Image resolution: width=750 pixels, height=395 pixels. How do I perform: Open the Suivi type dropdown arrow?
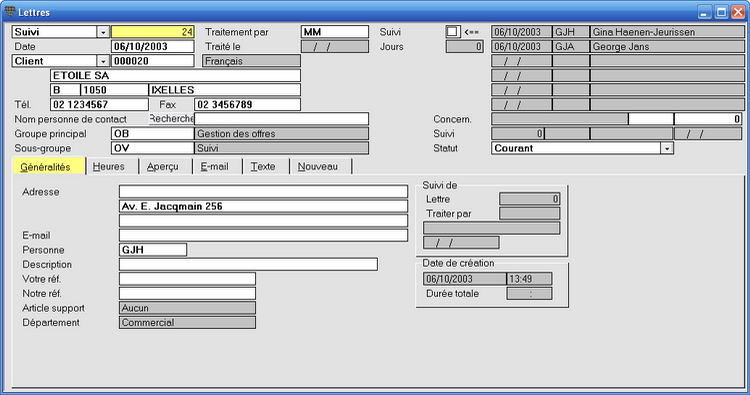103,32
